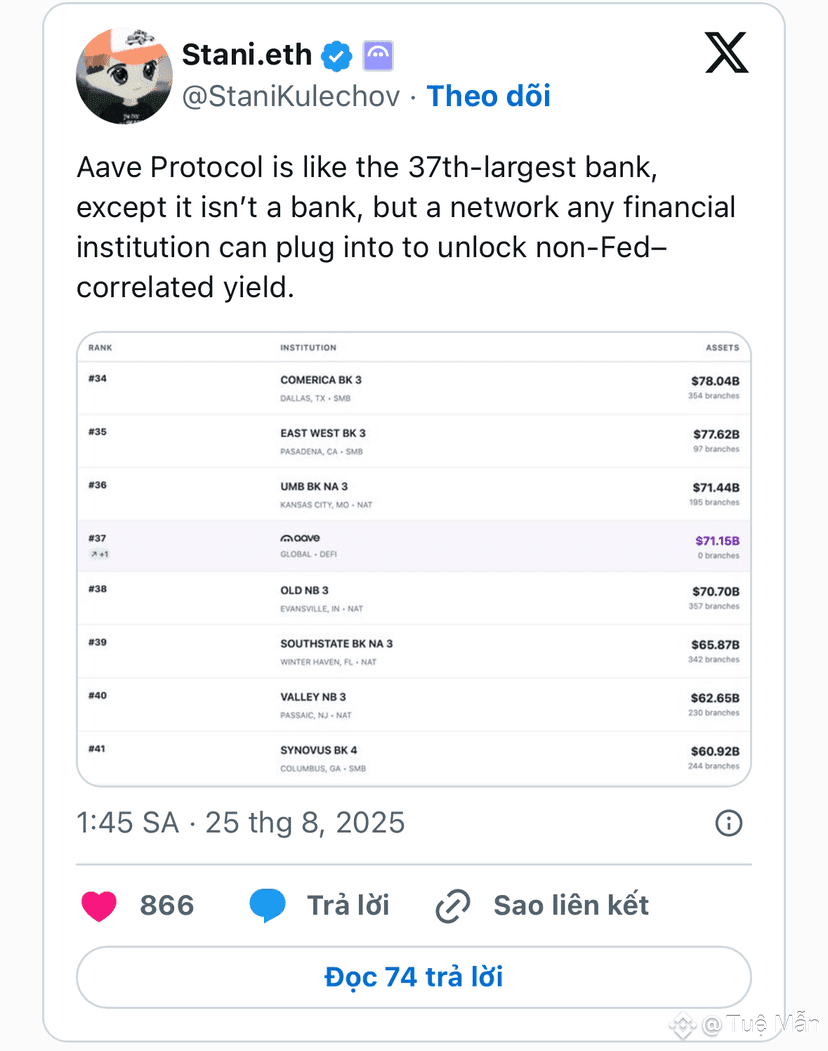
Task: Click the chain link copy icon
Action: point(453,906)
